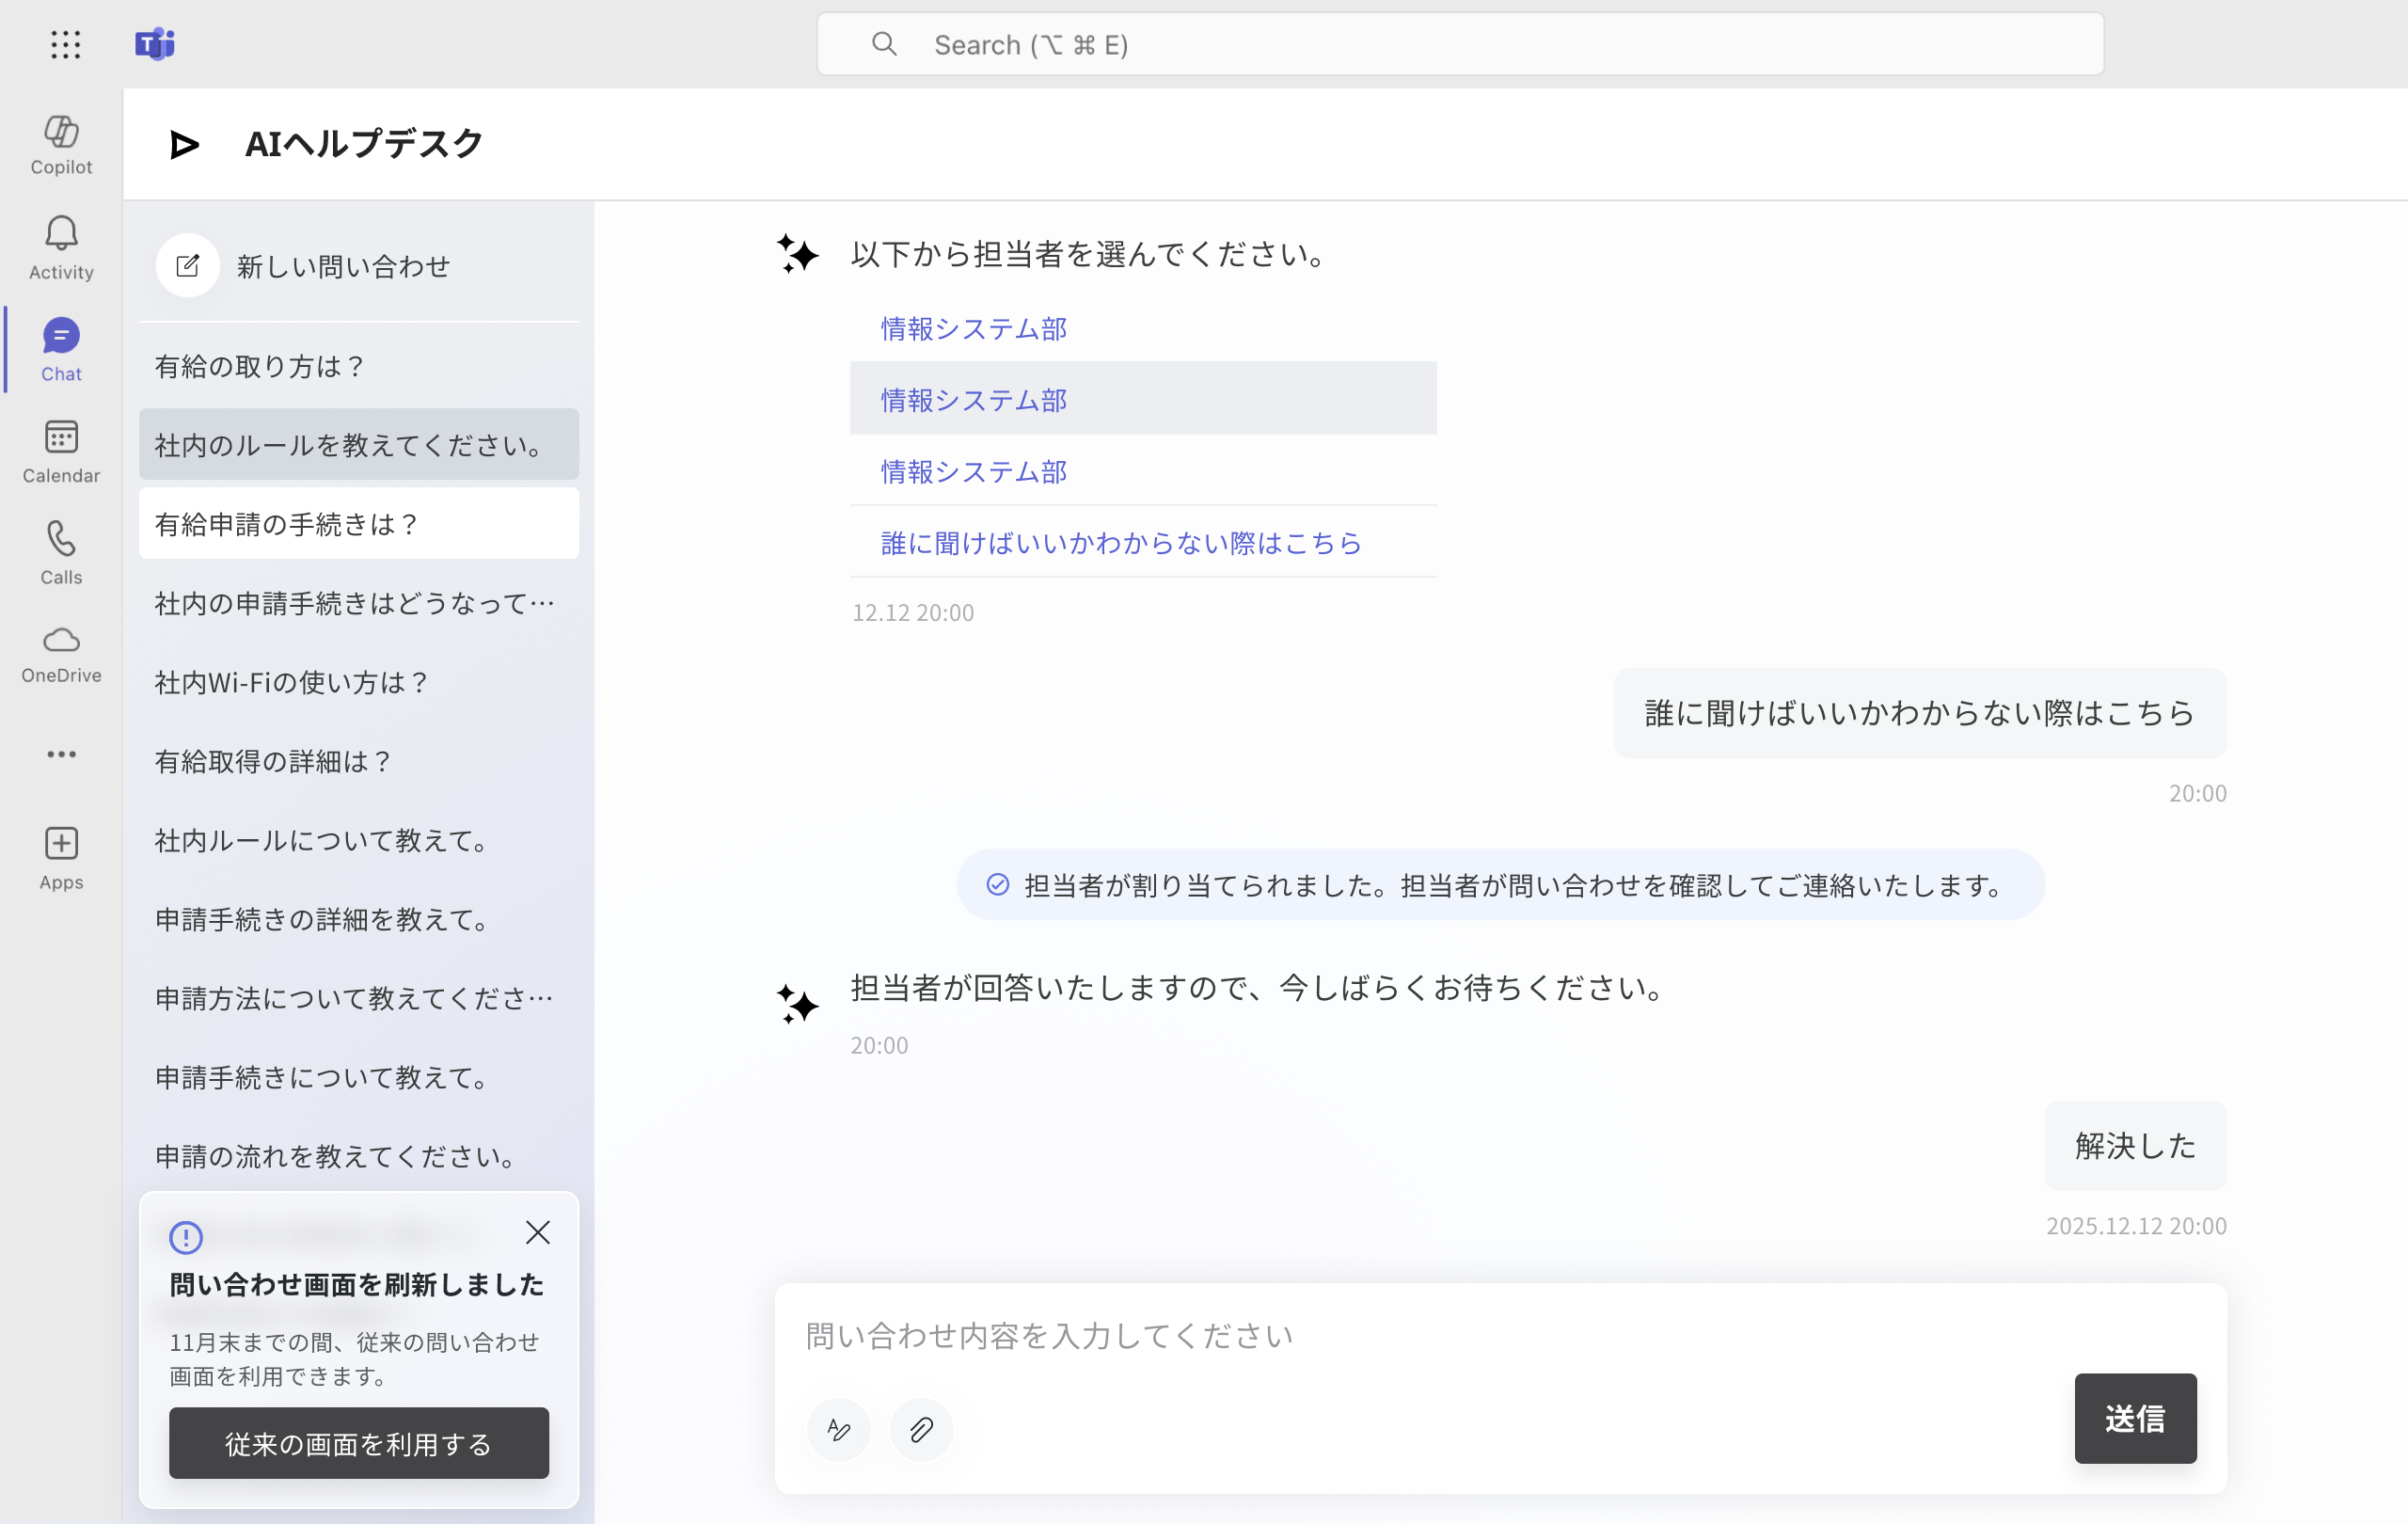Click the bot sparkle avatar beside 担当者が回答いたします
The width and height of the screenshot is (2408, 1524).
(798, 1004)
